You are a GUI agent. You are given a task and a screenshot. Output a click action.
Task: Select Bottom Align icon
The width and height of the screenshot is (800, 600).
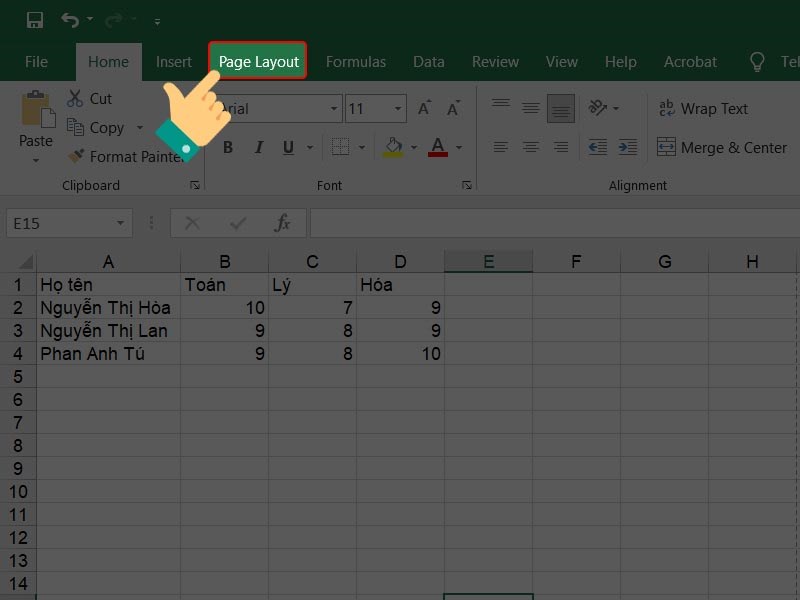point(561,108)
